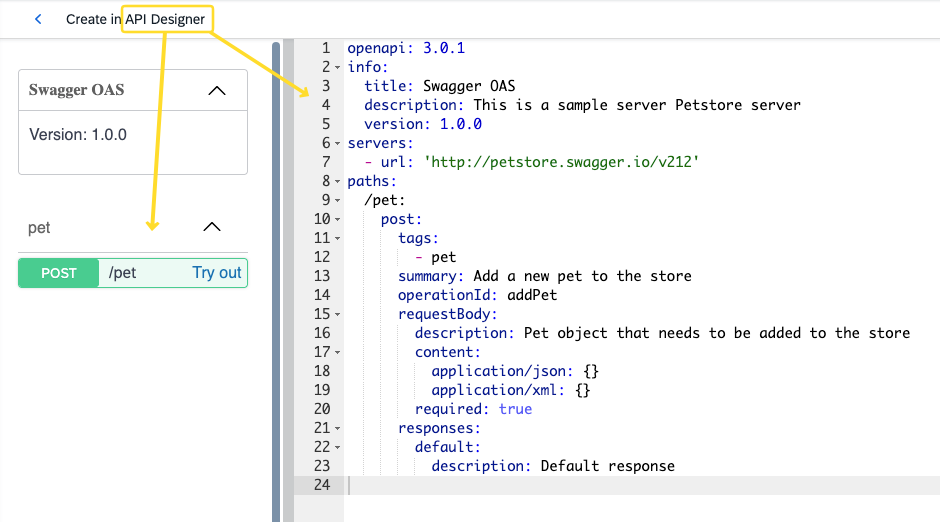Image resolution: width=940 pixels, height=522 pixels.
Task: Collapse the pet tag section
Action: tap(212, 227)
